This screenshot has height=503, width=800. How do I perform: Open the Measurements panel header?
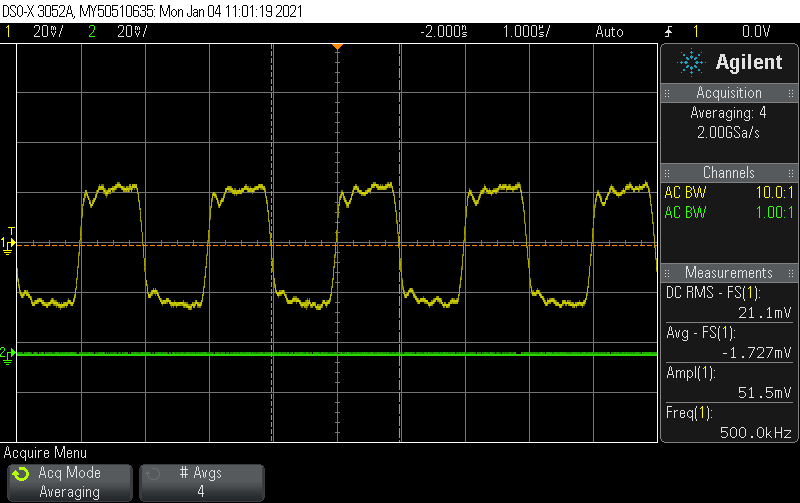pos(729,273)
